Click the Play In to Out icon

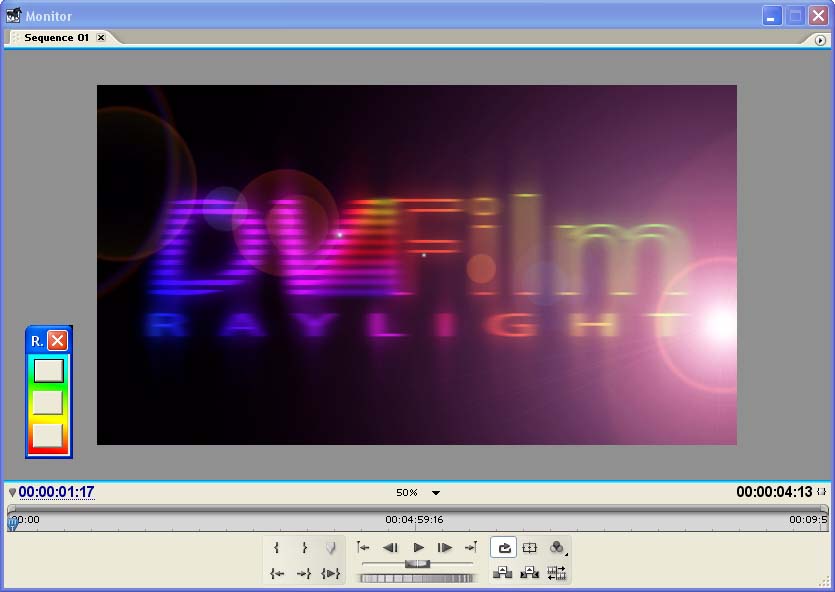[x=331, y=573]
